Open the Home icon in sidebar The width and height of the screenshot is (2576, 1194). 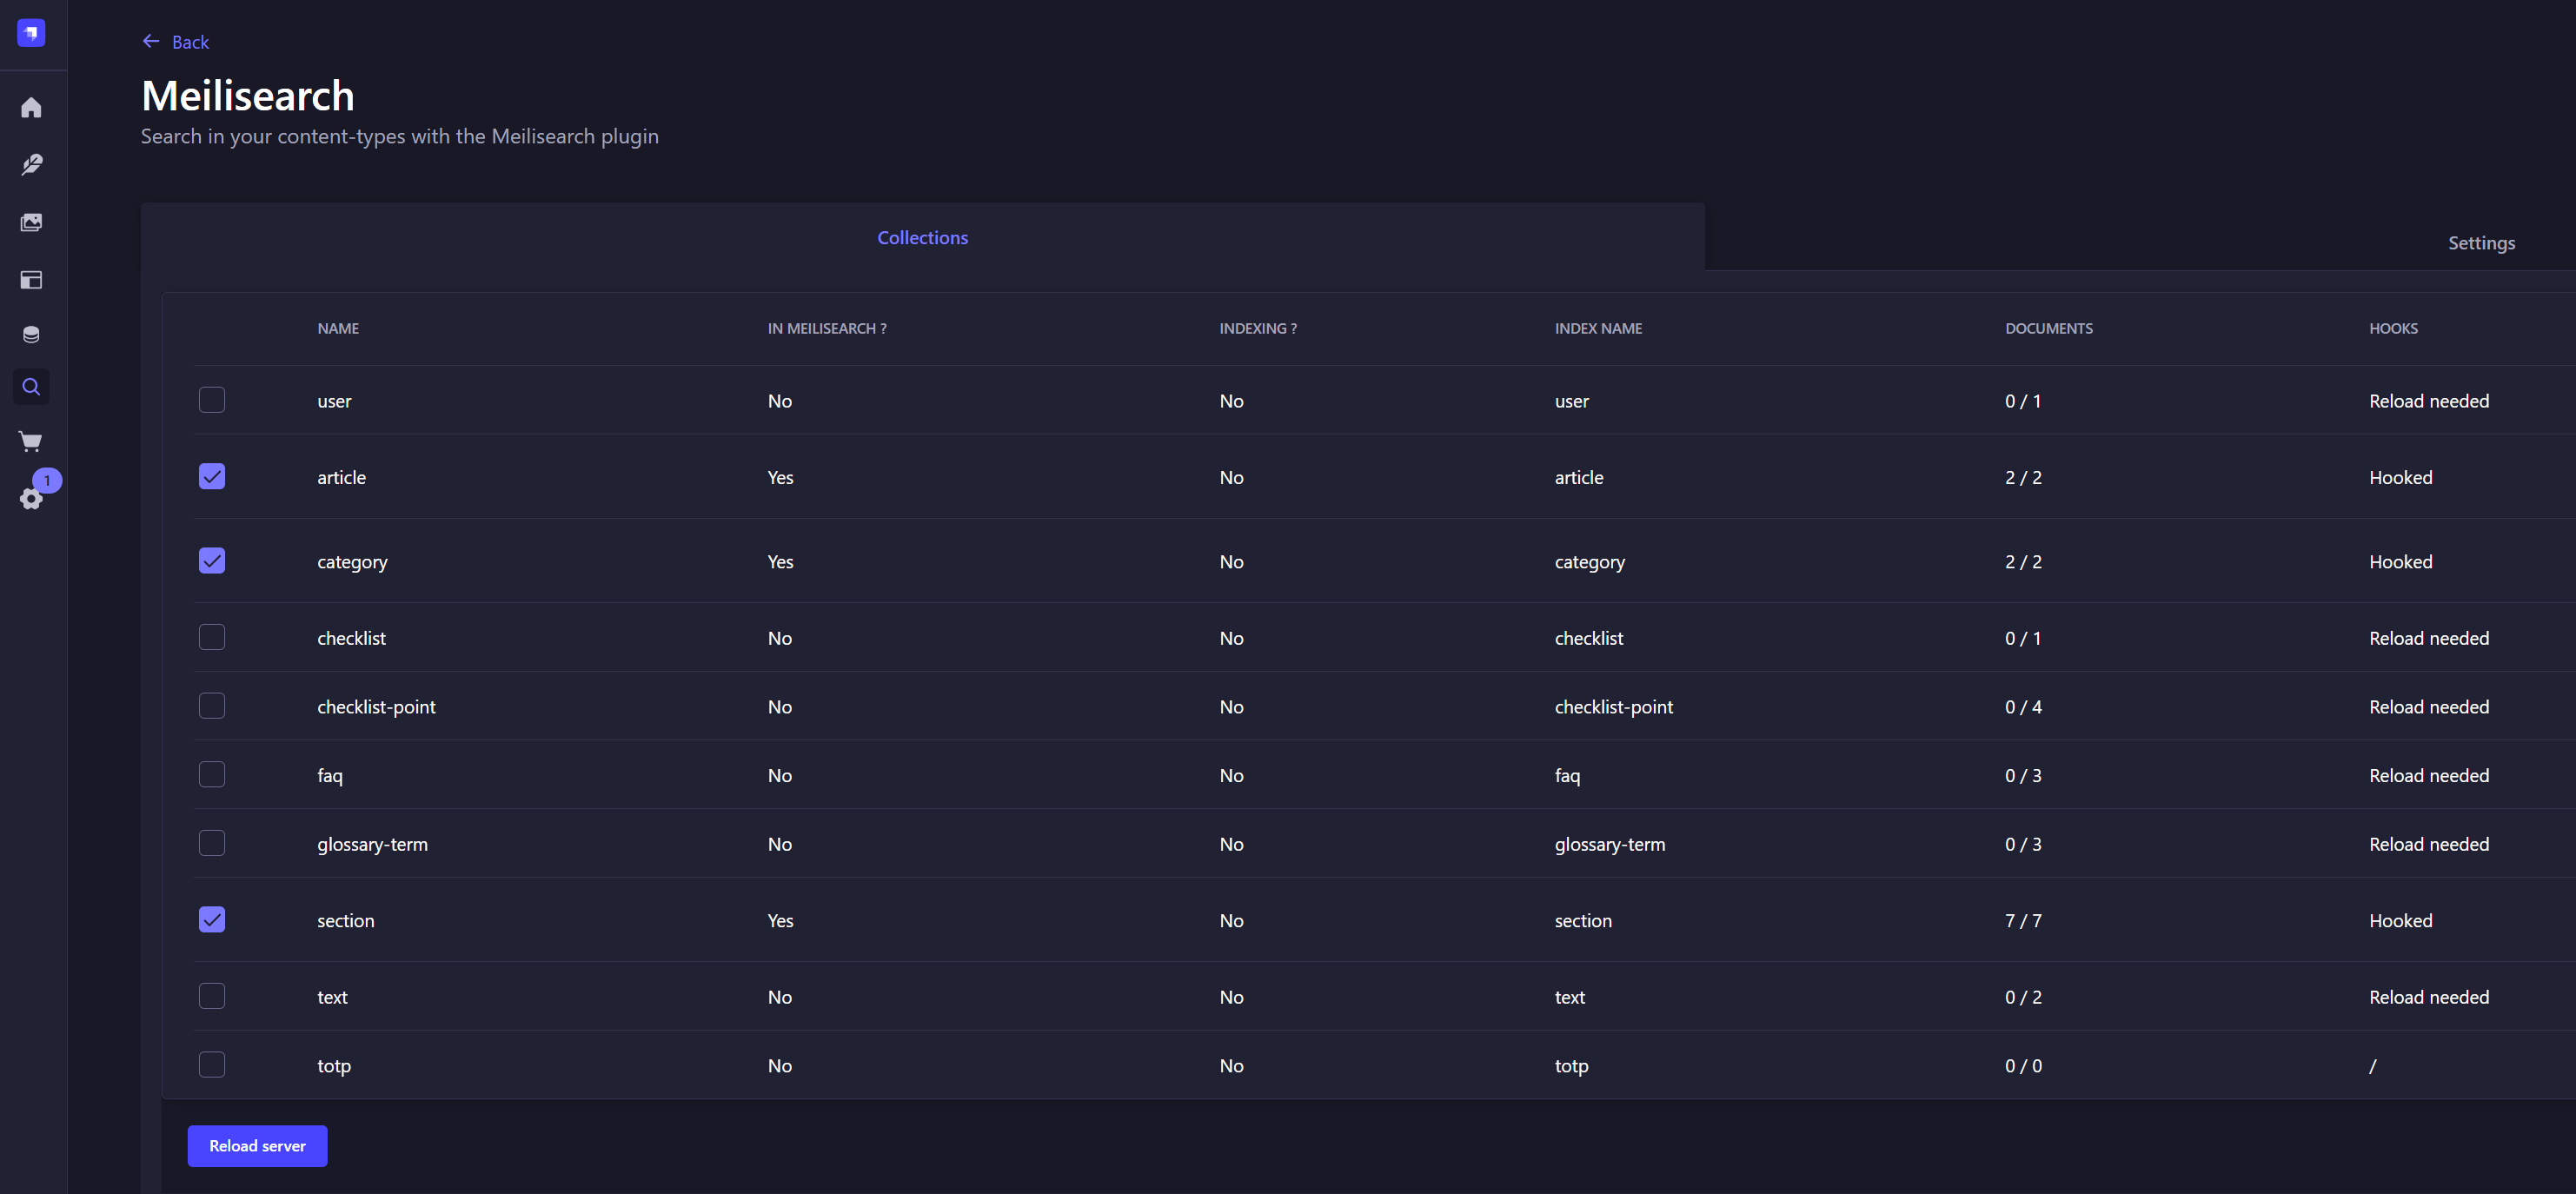click(x=31, y=107)
